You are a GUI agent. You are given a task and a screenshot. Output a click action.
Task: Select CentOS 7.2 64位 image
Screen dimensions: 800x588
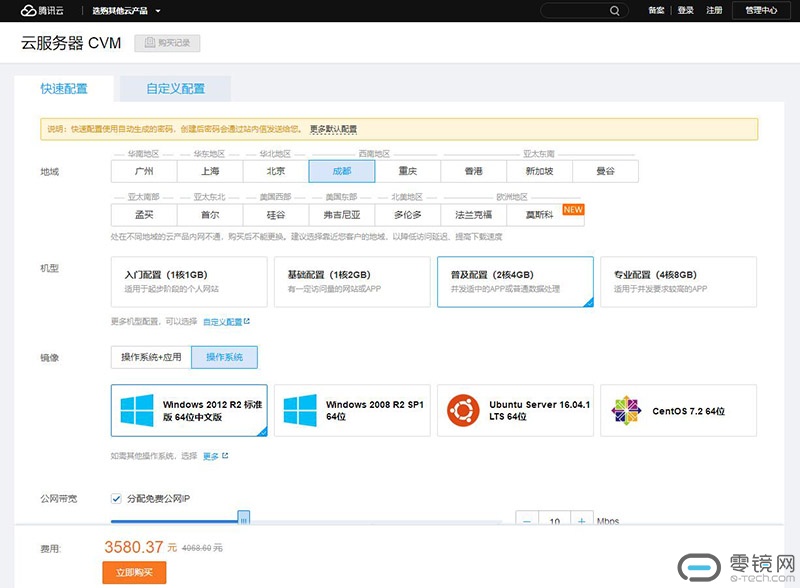click(x=679, y=410)
